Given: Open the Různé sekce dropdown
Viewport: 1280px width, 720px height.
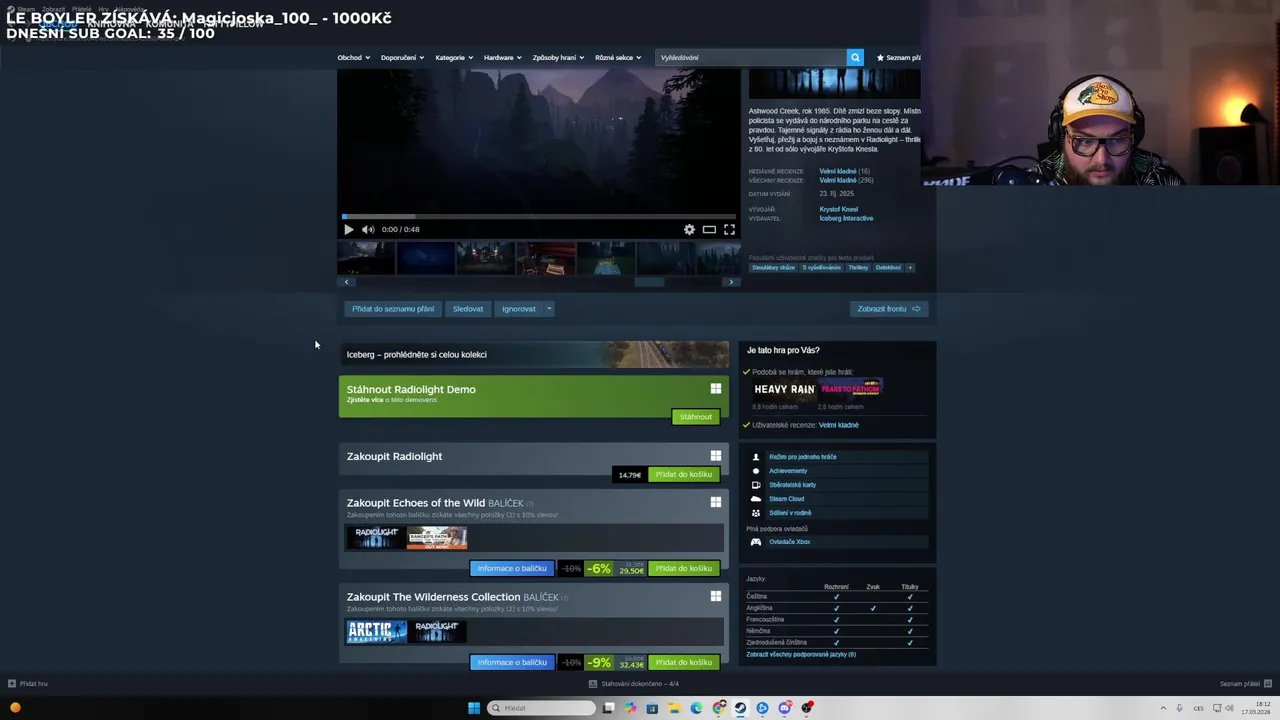Looking at the screenshot, I should point(618,57).
